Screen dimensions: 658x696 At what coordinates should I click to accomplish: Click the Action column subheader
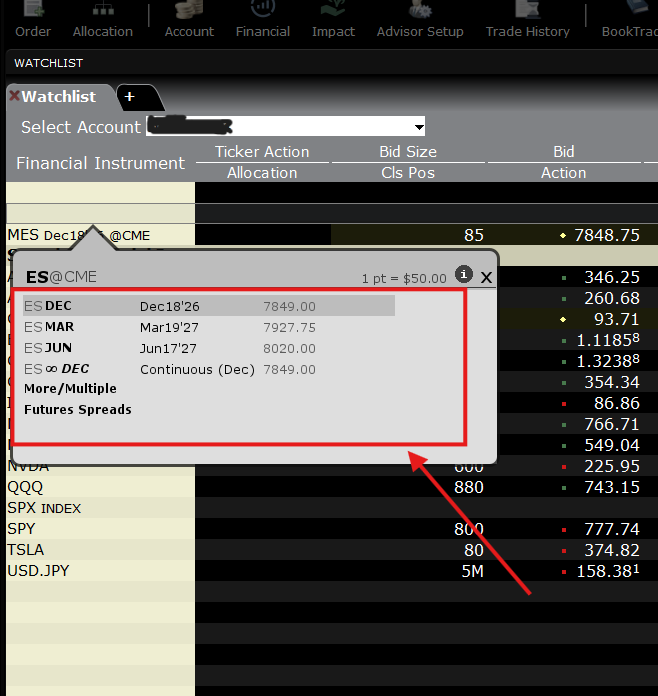pos(563,173)
